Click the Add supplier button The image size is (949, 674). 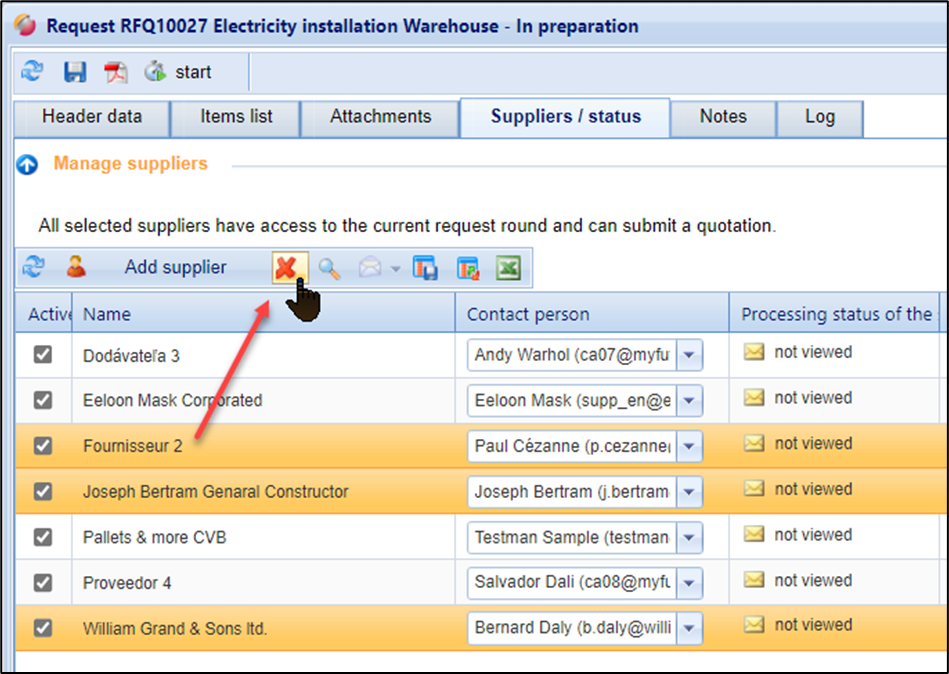(175, 267)
